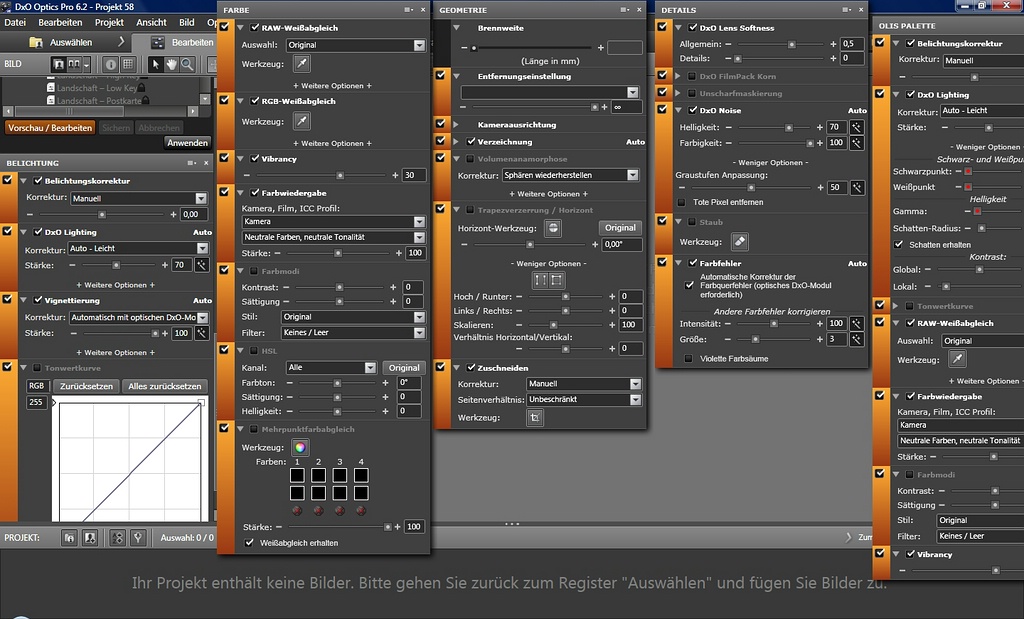Viewport: 1024px width, 619px height.
Task: Click Intensität magic wand in Farbfehler
Action: 856,323
